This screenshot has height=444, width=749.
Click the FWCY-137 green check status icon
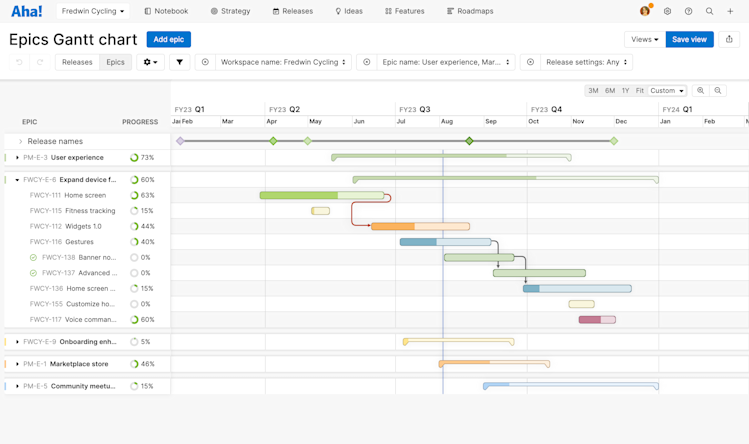click(x=33, y=273)
